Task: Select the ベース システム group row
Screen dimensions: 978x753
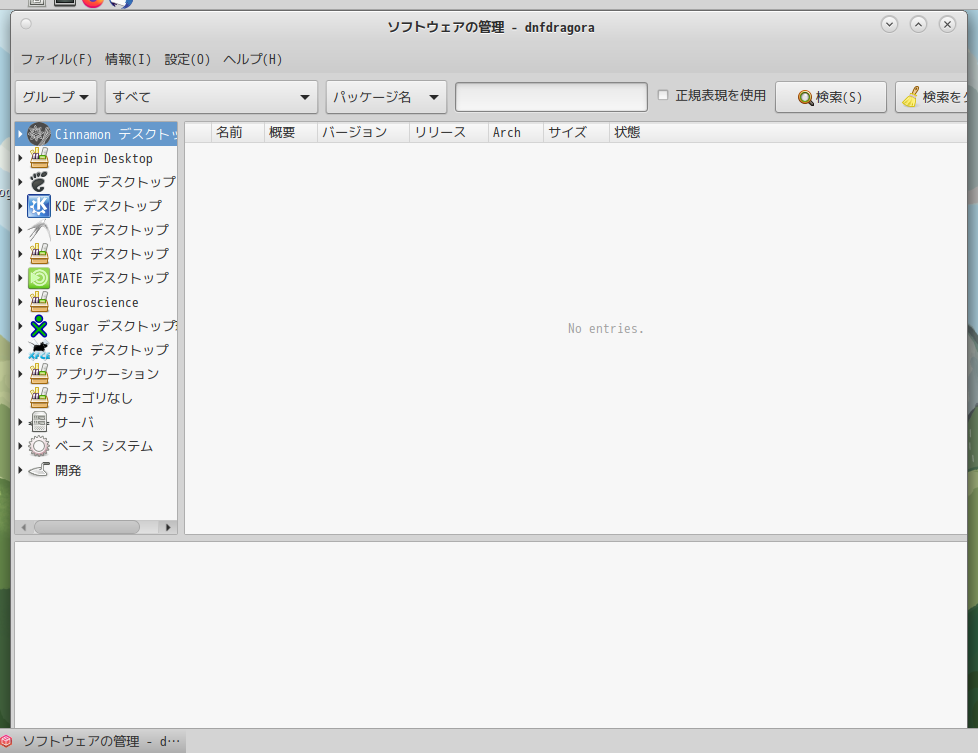Action: 97,445
